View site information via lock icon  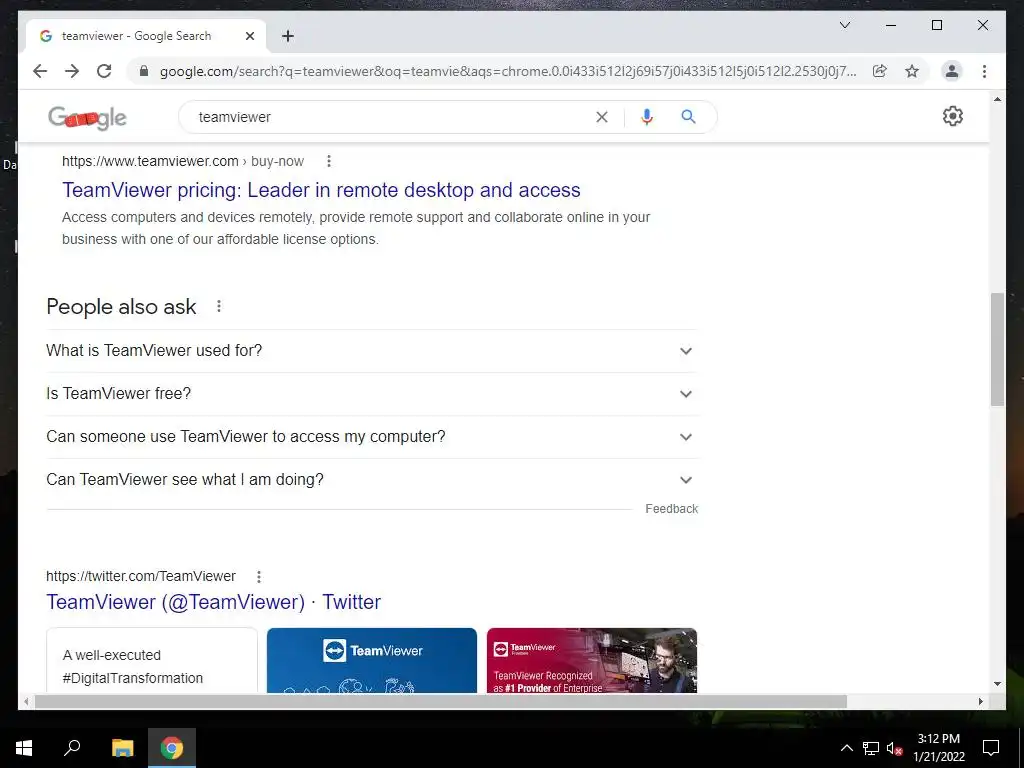[144, 71]
